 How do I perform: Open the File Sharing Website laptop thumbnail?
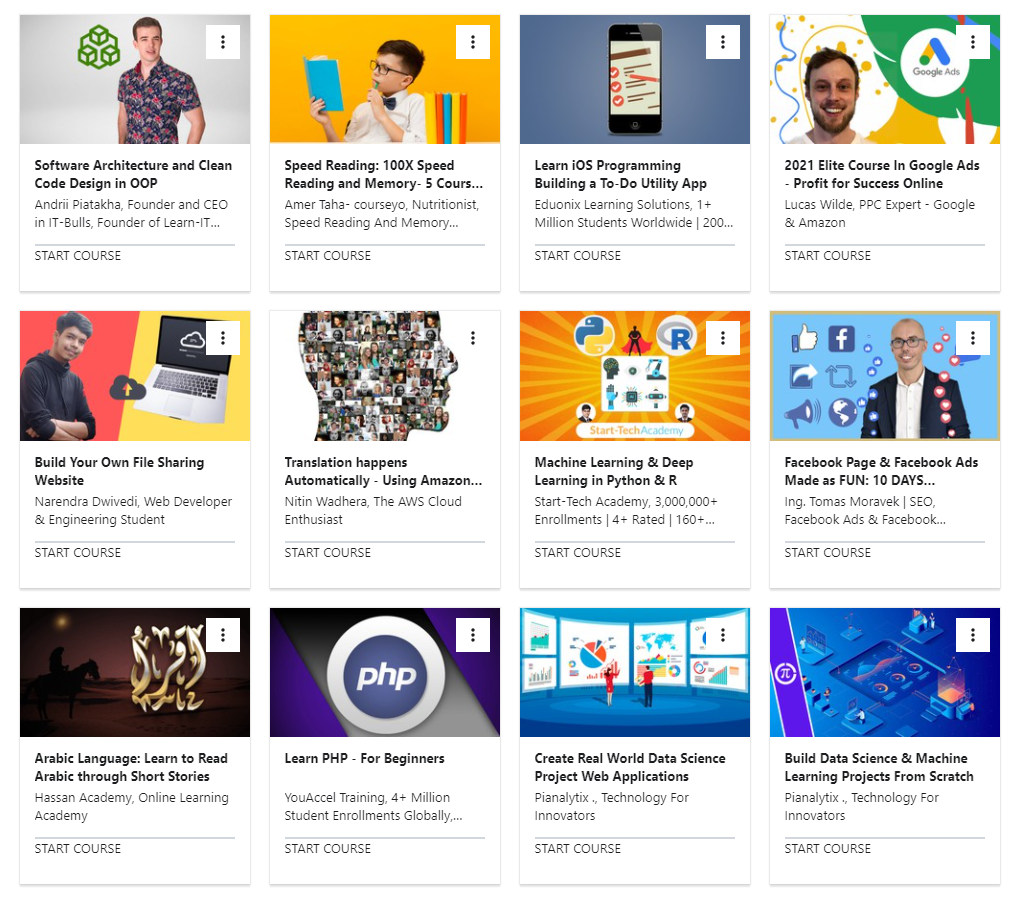pos(135,376)
